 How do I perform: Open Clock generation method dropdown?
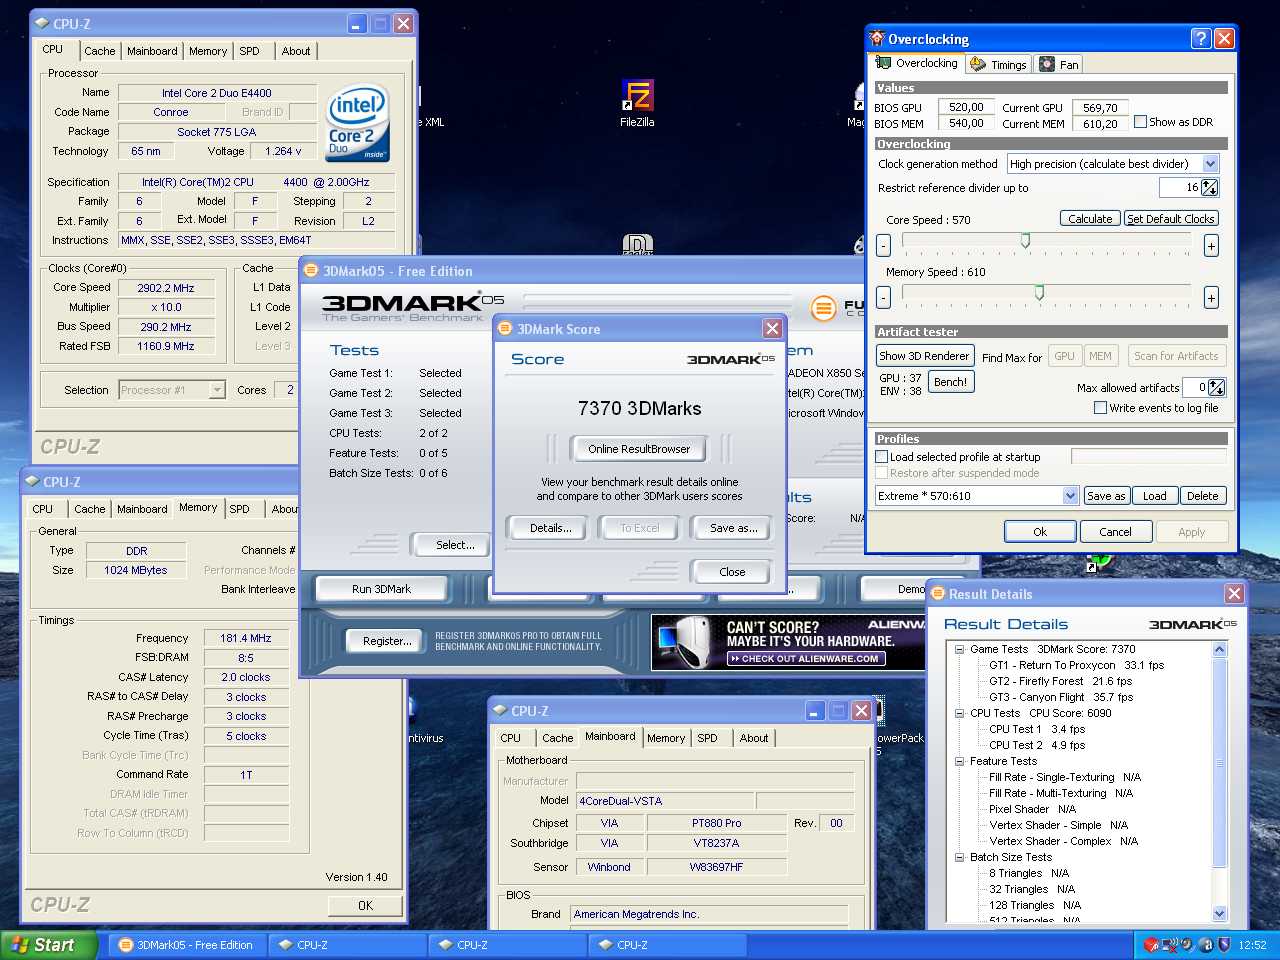1211,164
